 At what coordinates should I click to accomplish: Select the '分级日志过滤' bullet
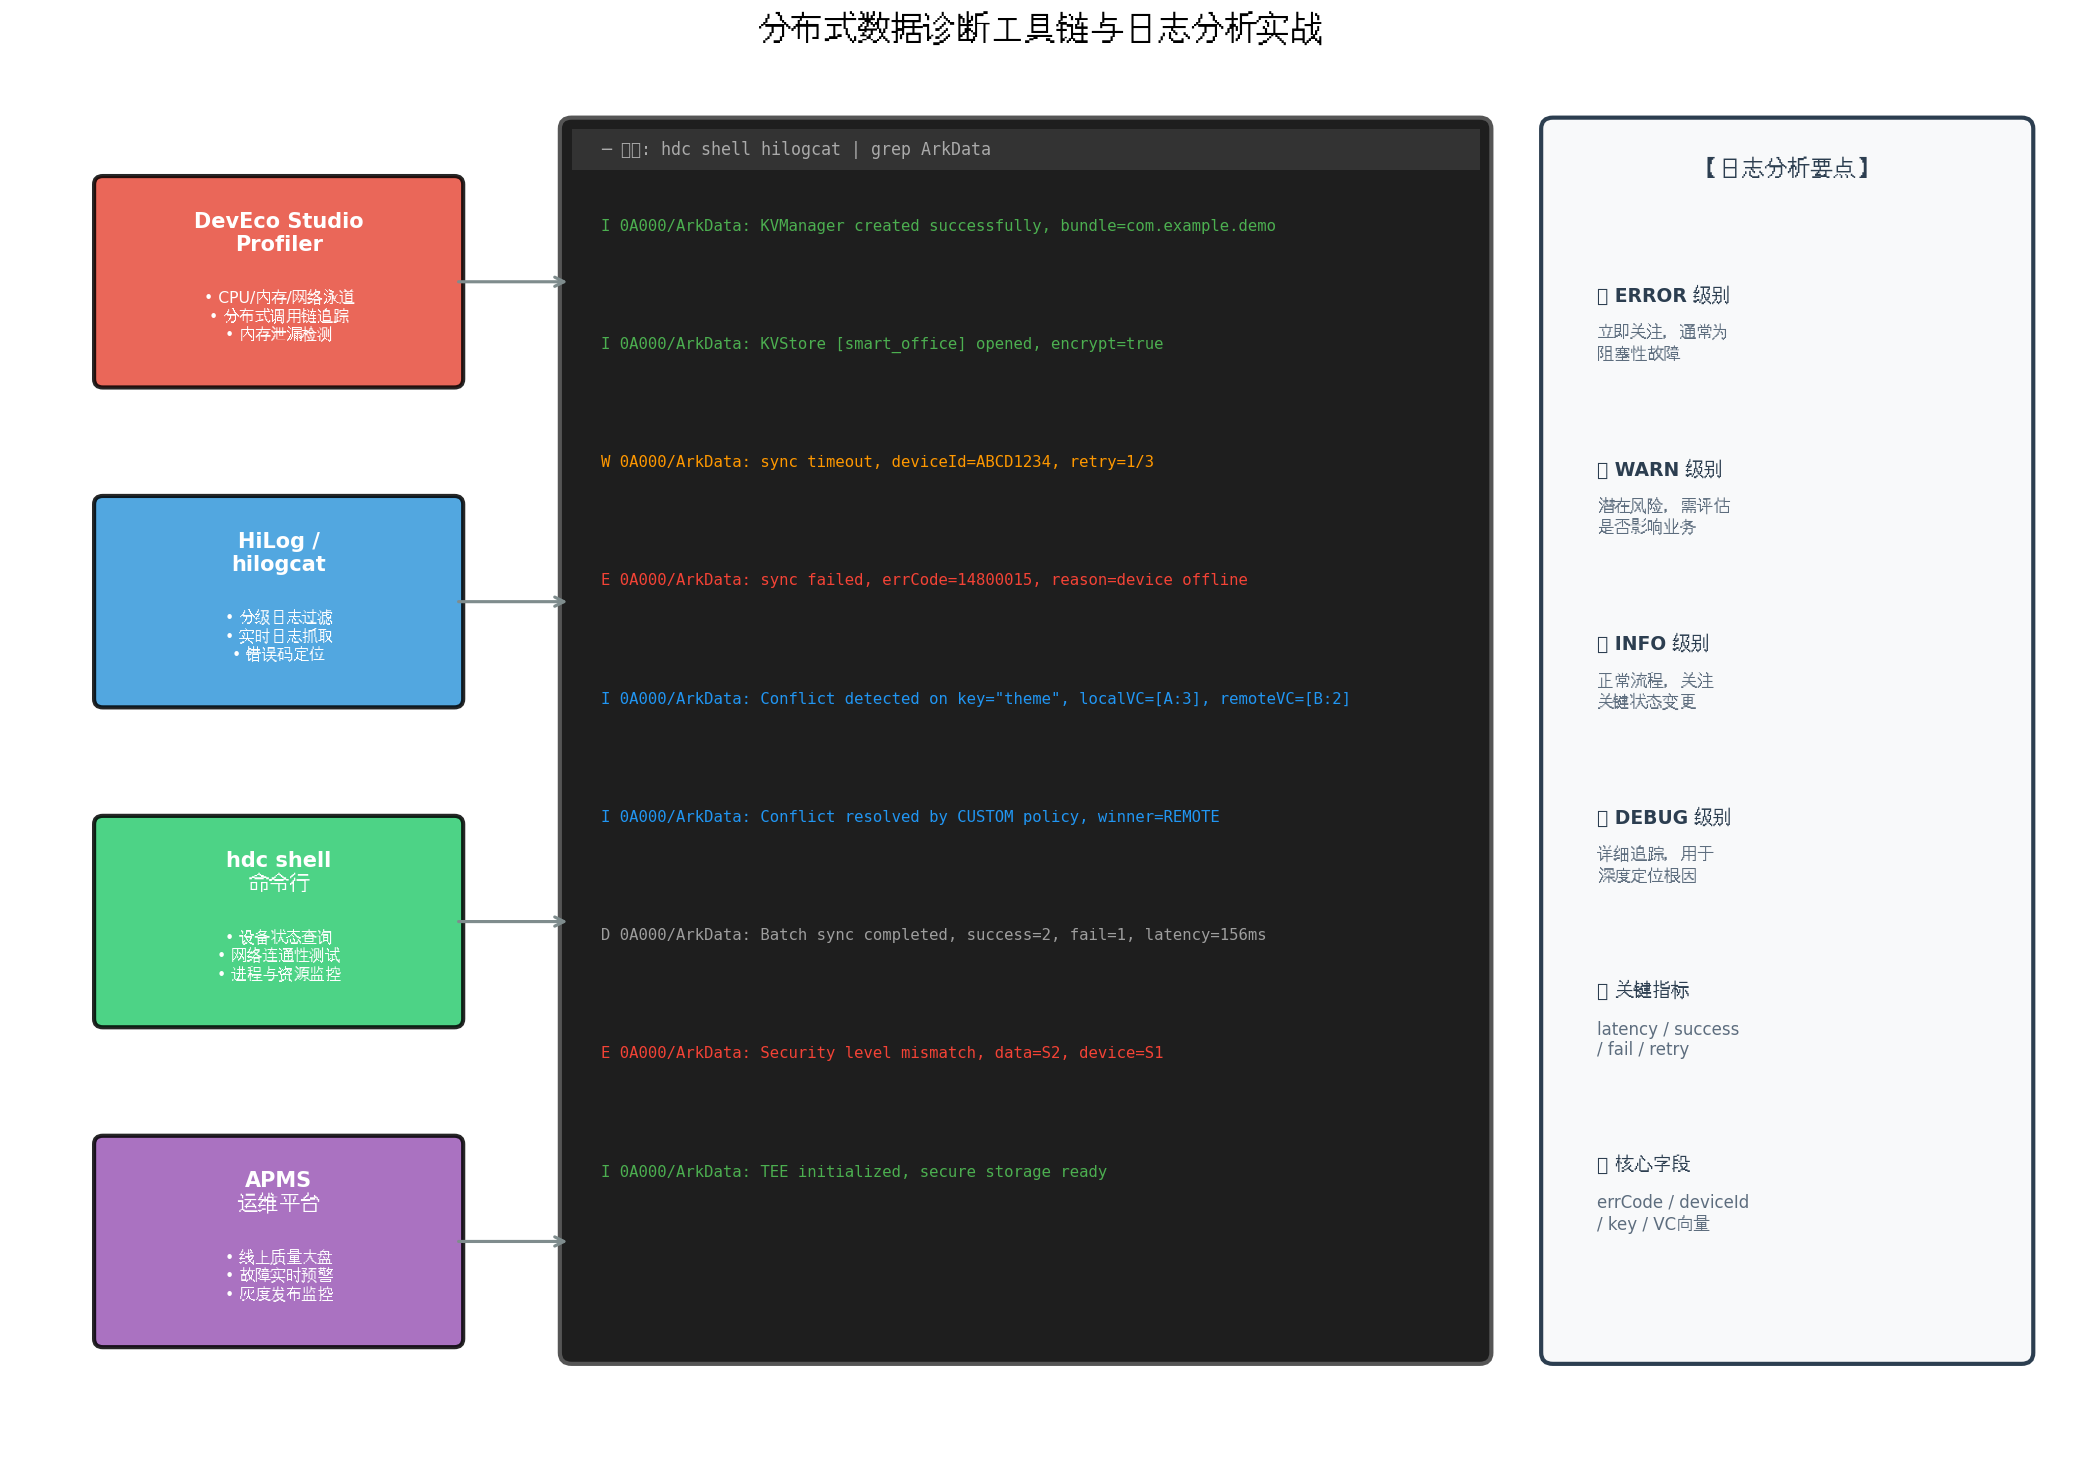tap(279, 617)
